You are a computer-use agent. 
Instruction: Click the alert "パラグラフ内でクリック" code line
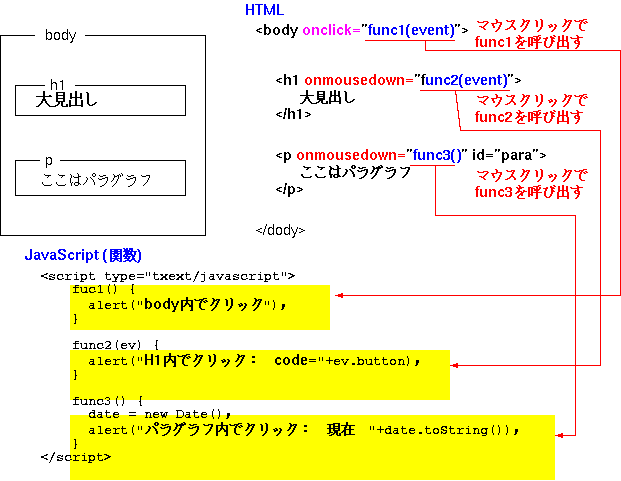point(303,430)
